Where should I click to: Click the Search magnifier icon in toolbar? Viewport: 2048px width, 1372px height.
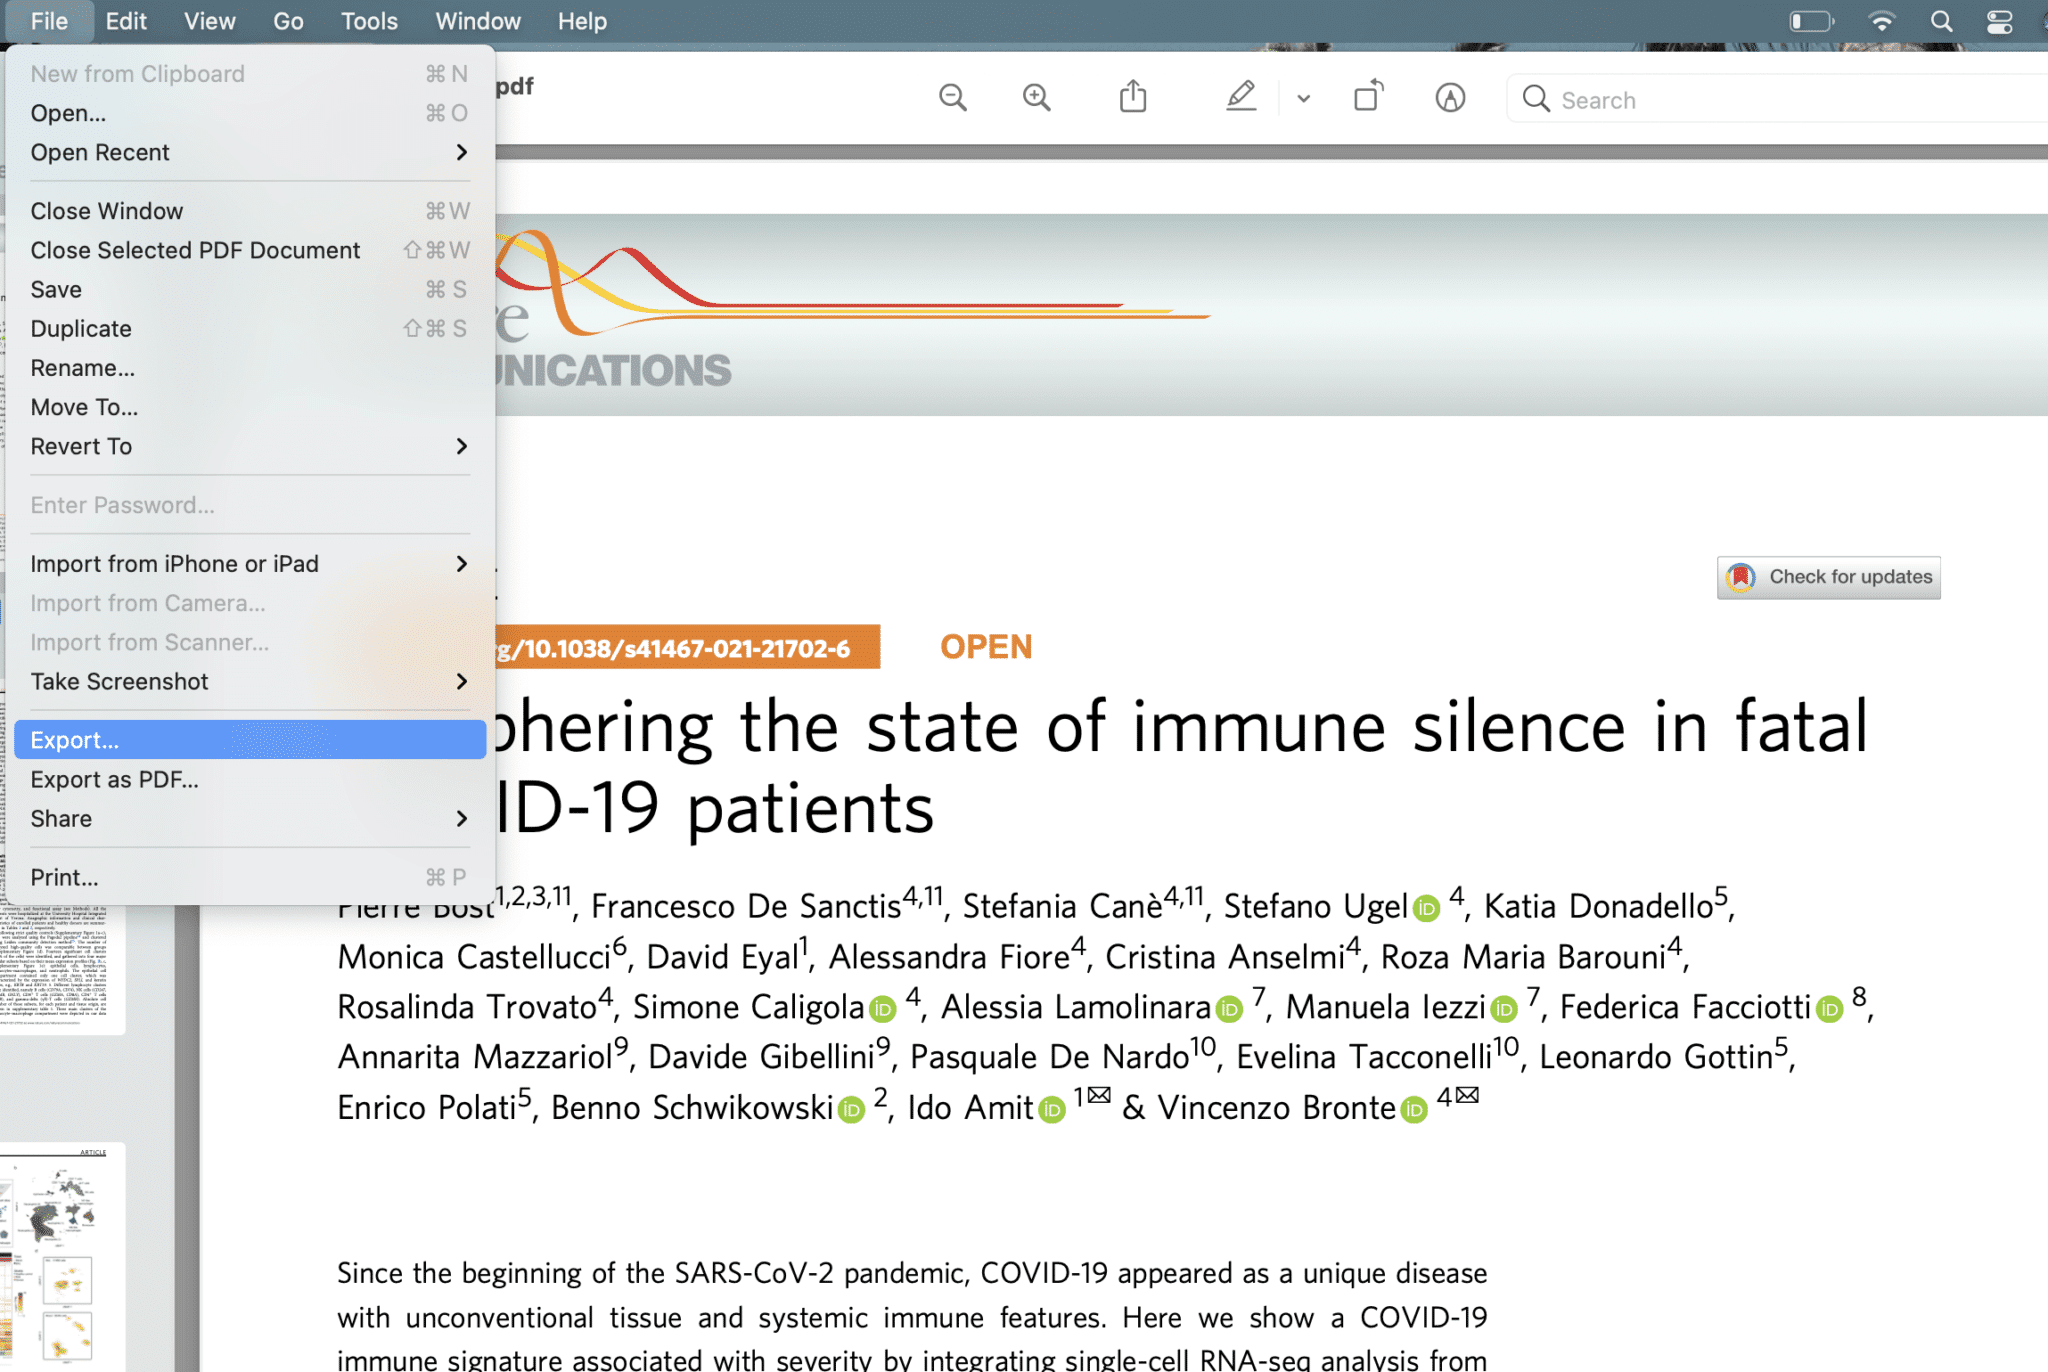pyautogui.click(x=1534, y=100)
